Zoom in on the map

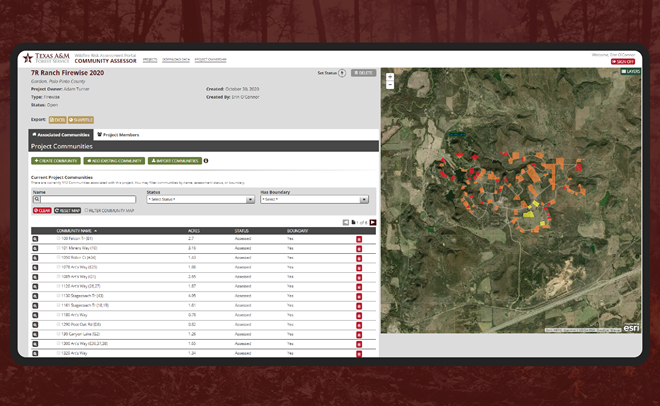tap(390, 77)
